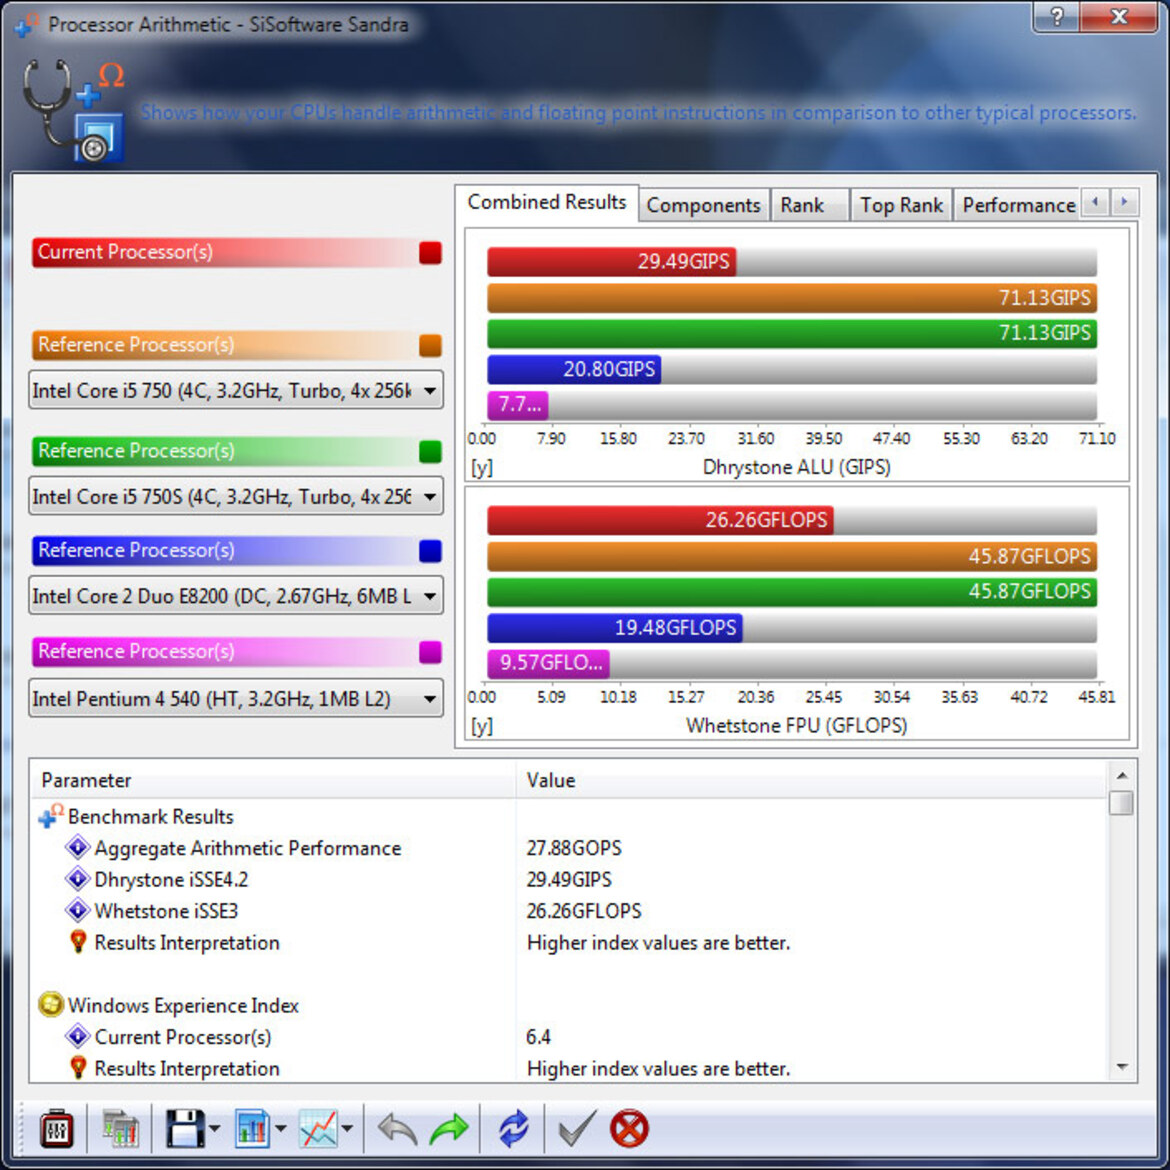Viewport: 1170px width, 1170px height.
Task: Switch to the Top Rank tab
Action: (901, 205)
